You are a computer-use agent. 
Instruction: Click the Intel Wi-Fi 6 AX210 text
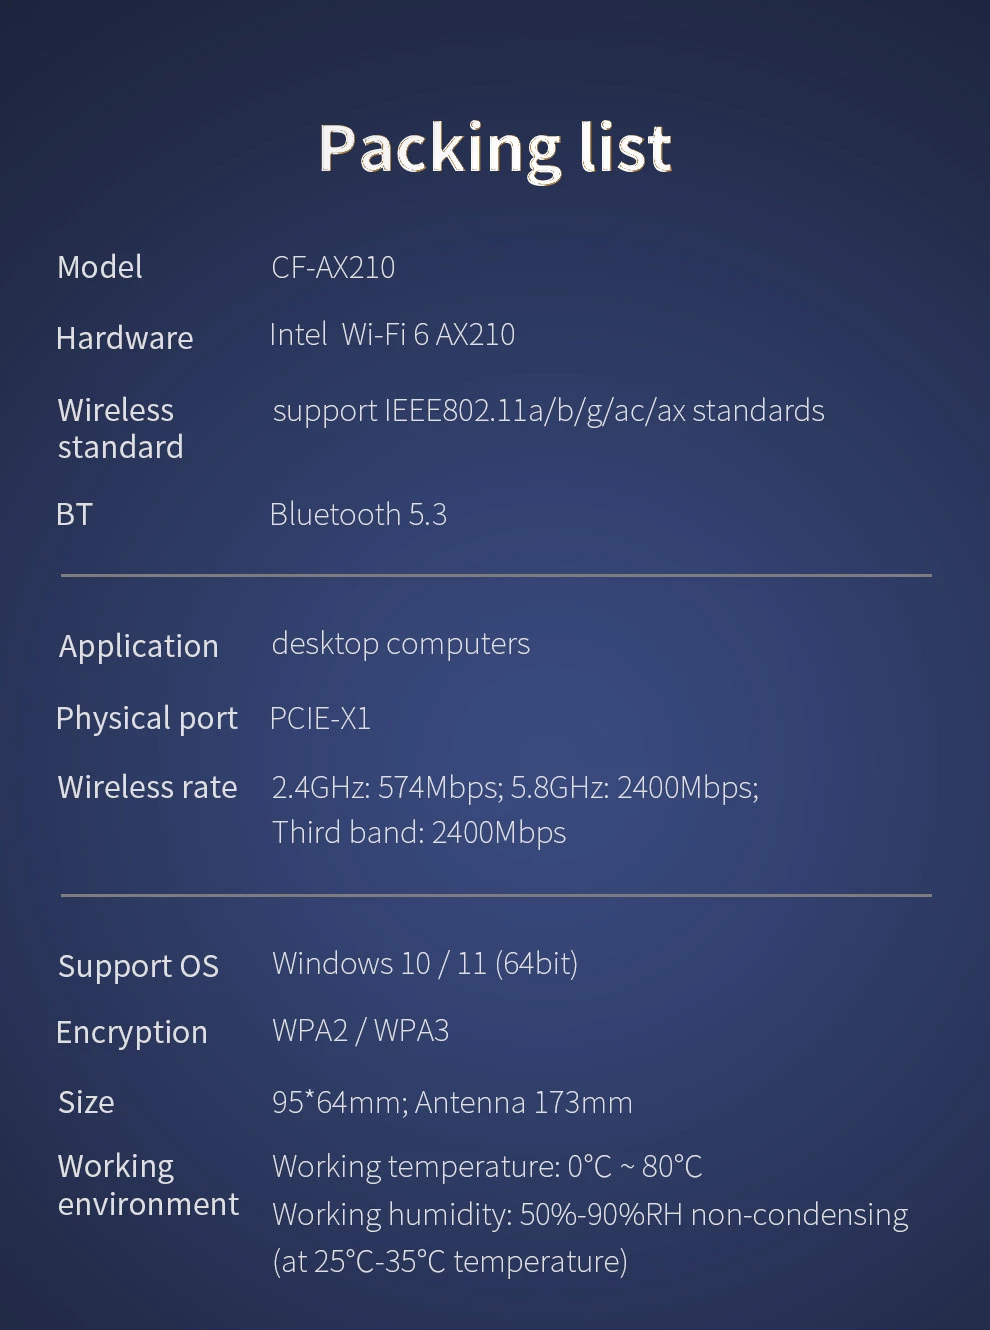point(392,334)
